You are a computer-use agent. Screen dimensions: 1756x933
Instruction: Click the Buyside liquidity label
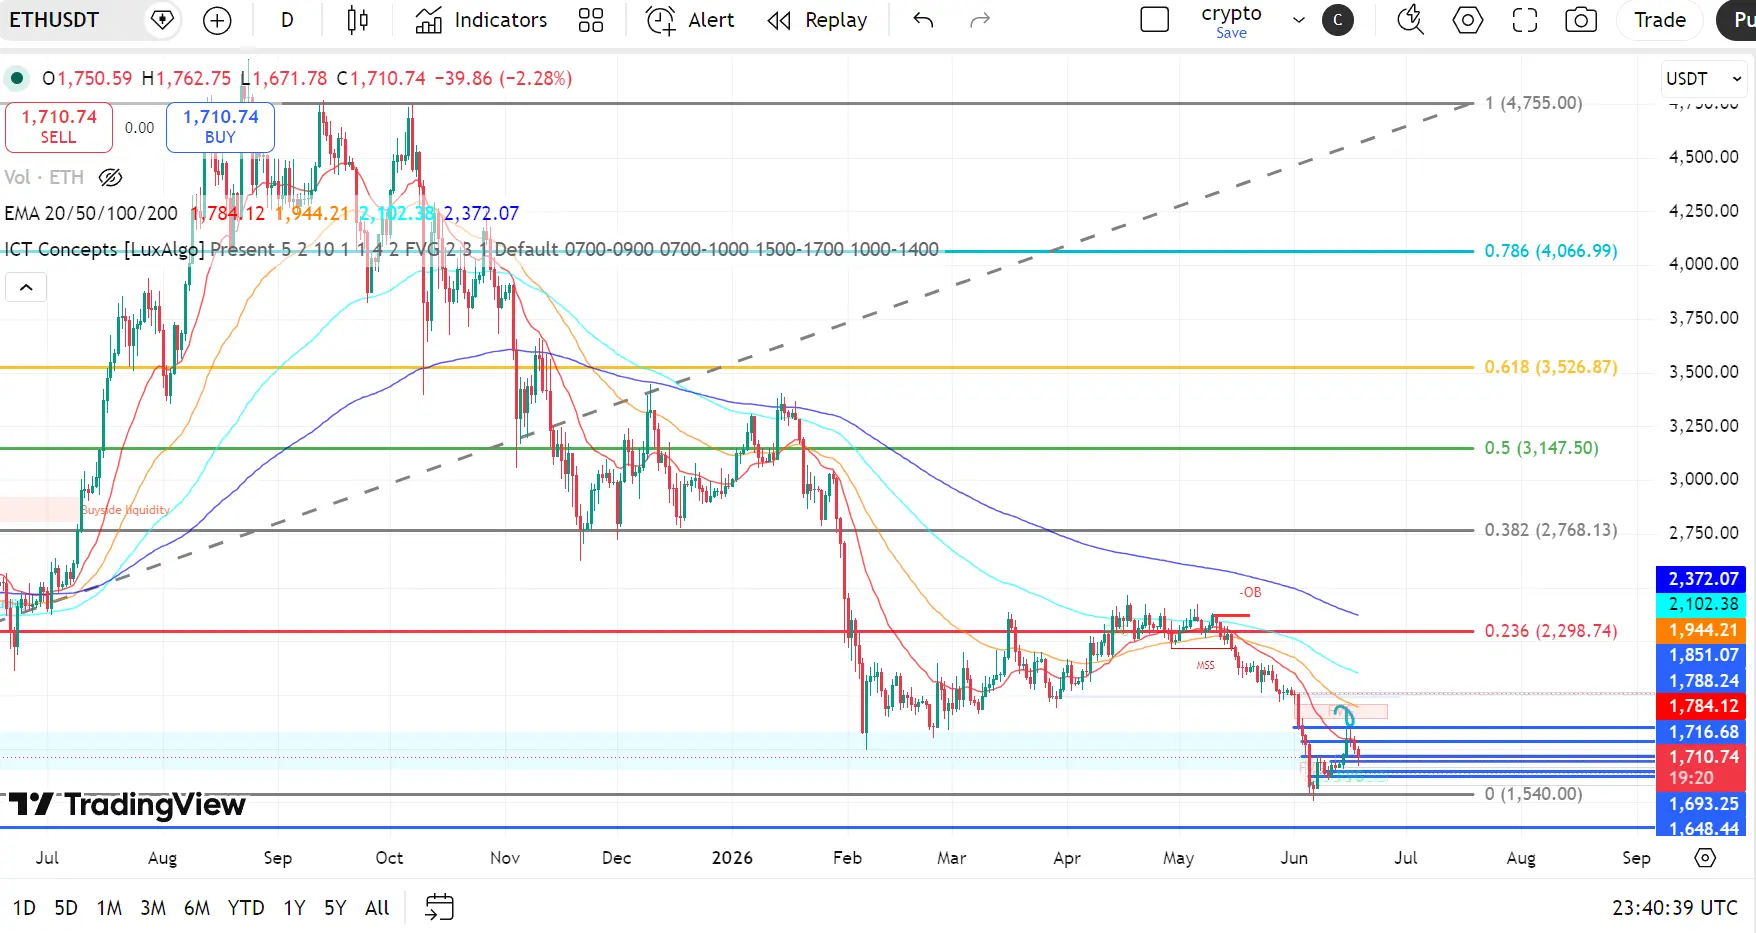point(125,510)
